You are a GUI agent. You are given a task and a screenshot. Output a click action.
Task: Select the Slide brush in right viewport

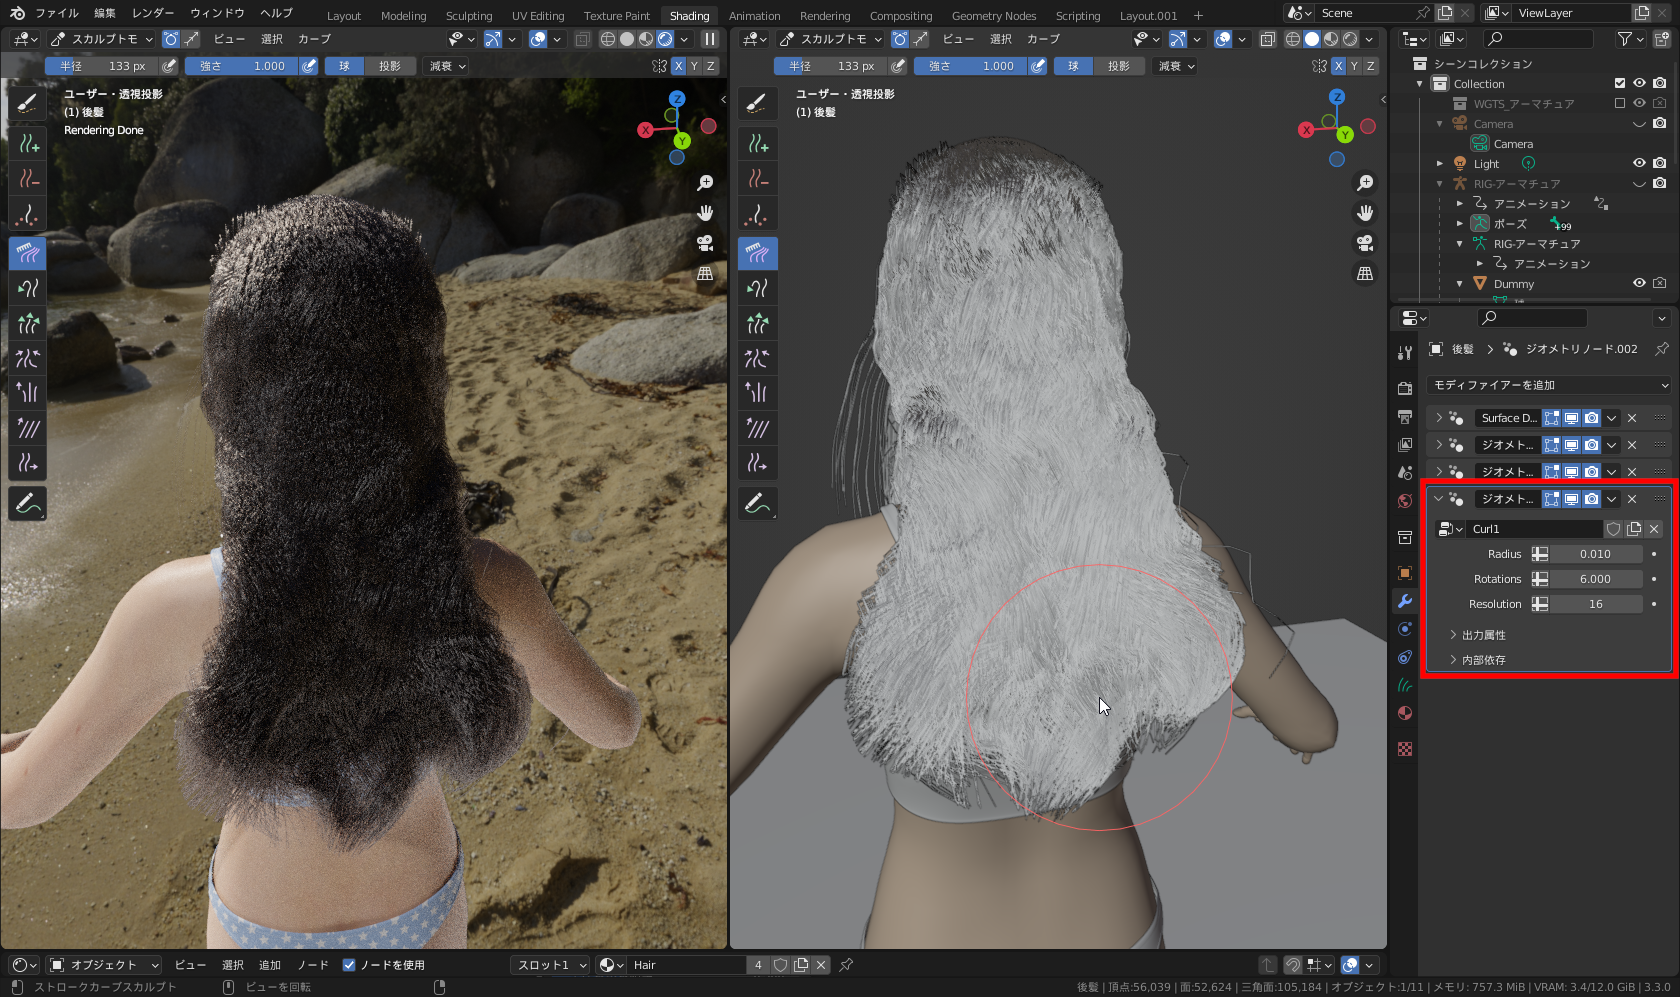[757, 463]
